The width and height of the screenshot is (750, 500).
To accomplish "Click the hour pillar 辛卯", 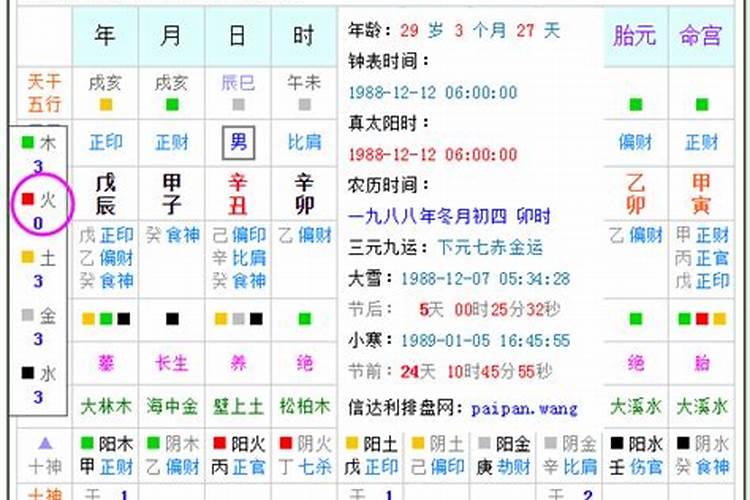I will pos(304,194).
